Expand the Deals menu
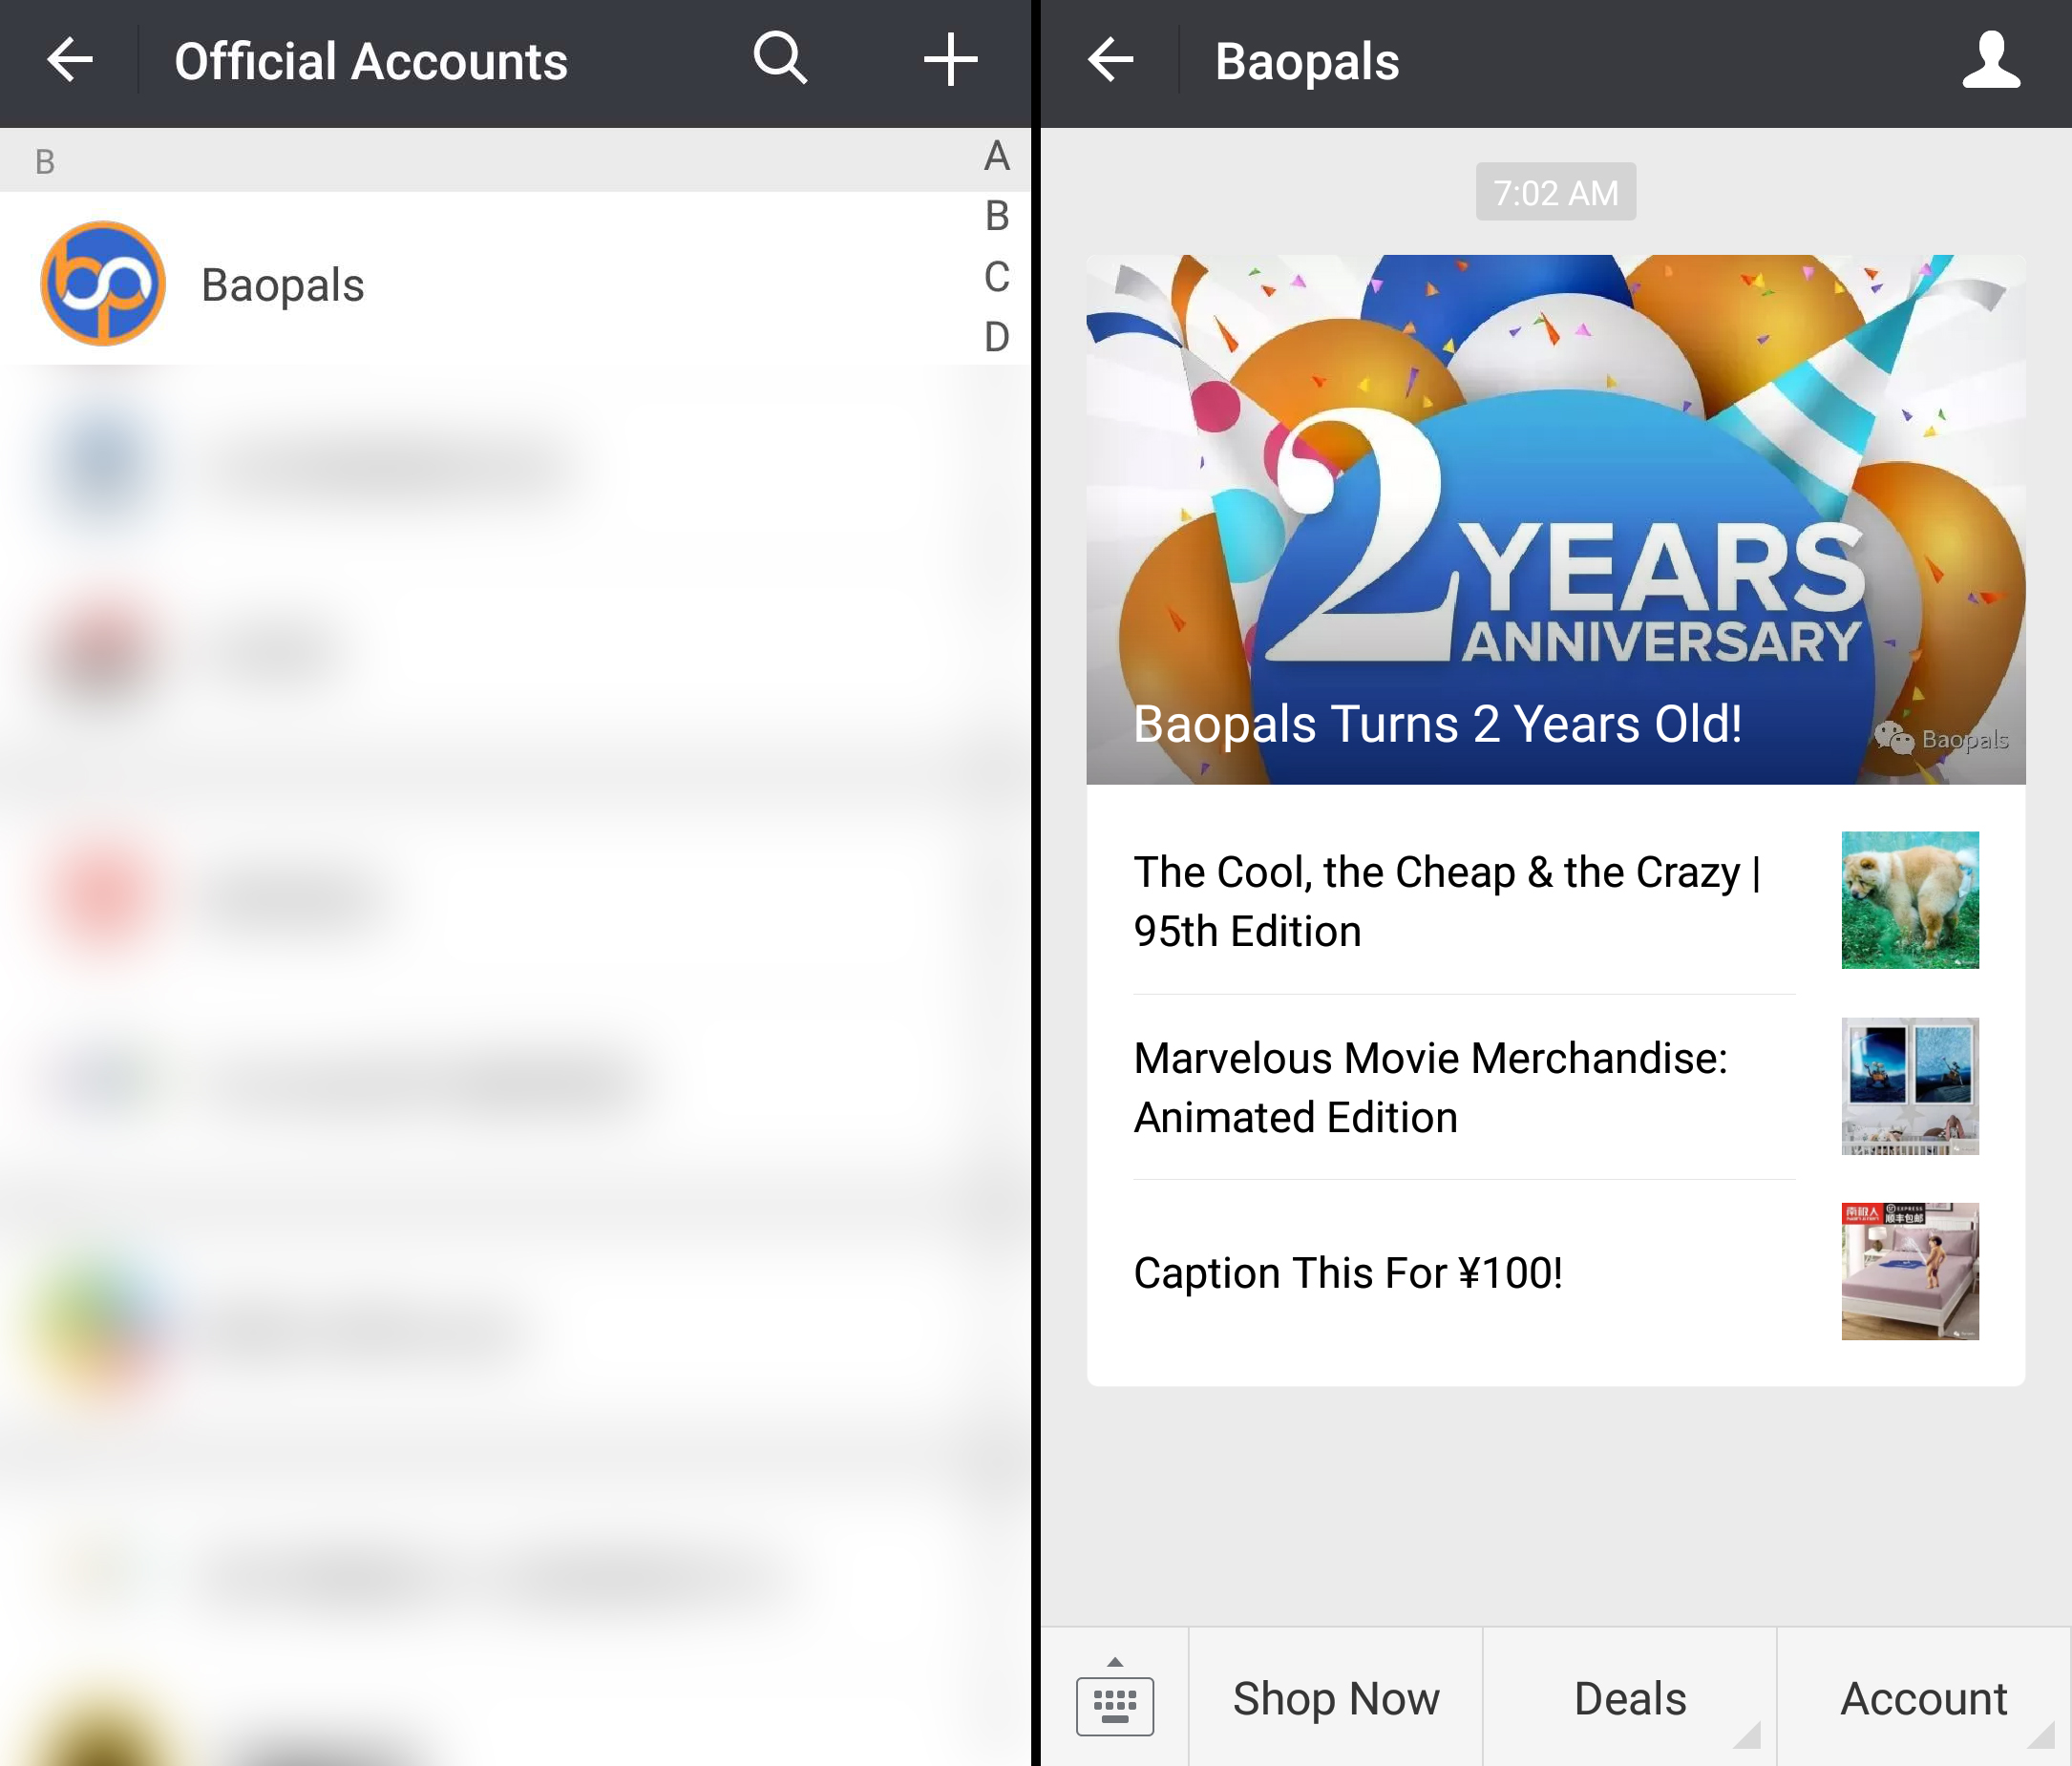 (x=1630, y=1698)
